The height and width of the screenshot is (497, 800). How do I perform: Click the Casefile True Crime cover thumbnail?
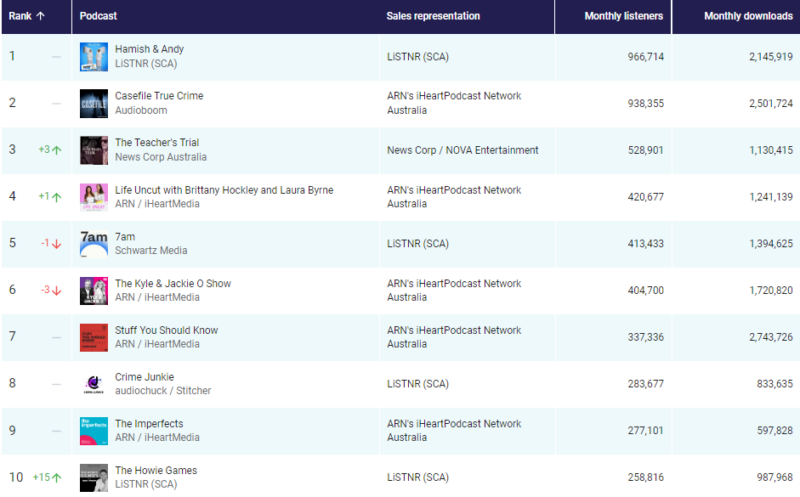click(x=94, y=103)
